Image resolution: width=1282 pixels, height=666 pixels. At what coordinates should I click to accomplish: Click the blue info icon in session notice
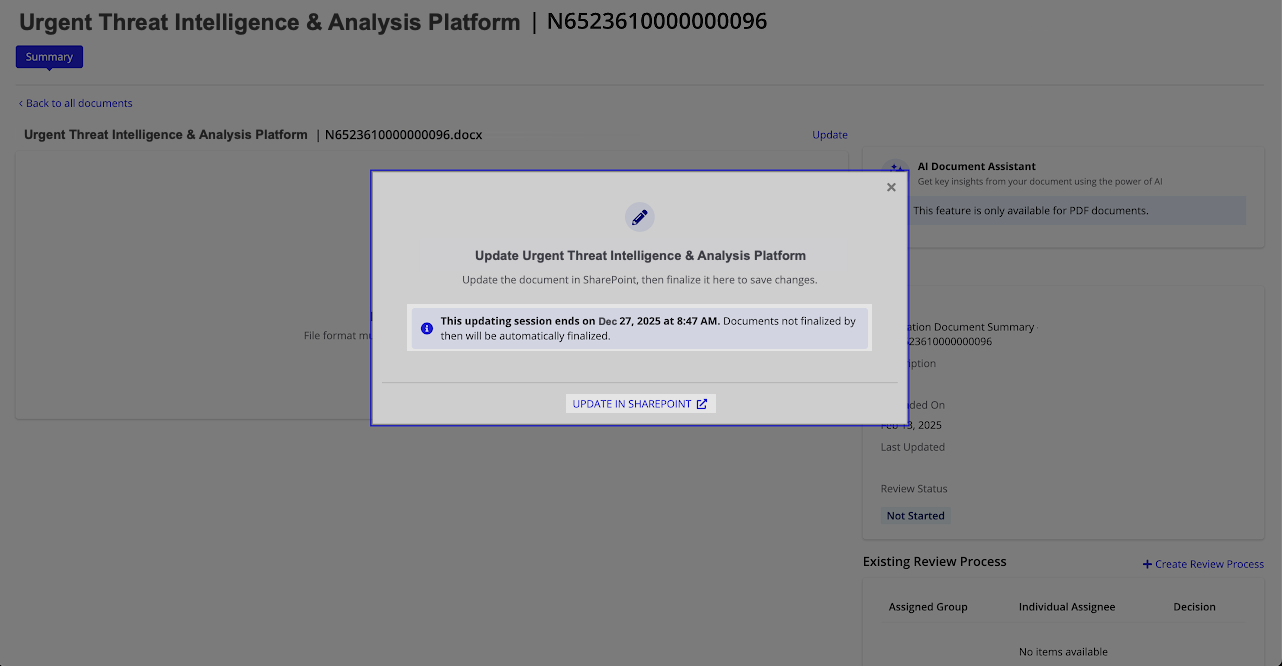pyautogui.click(x=427, y=328)
